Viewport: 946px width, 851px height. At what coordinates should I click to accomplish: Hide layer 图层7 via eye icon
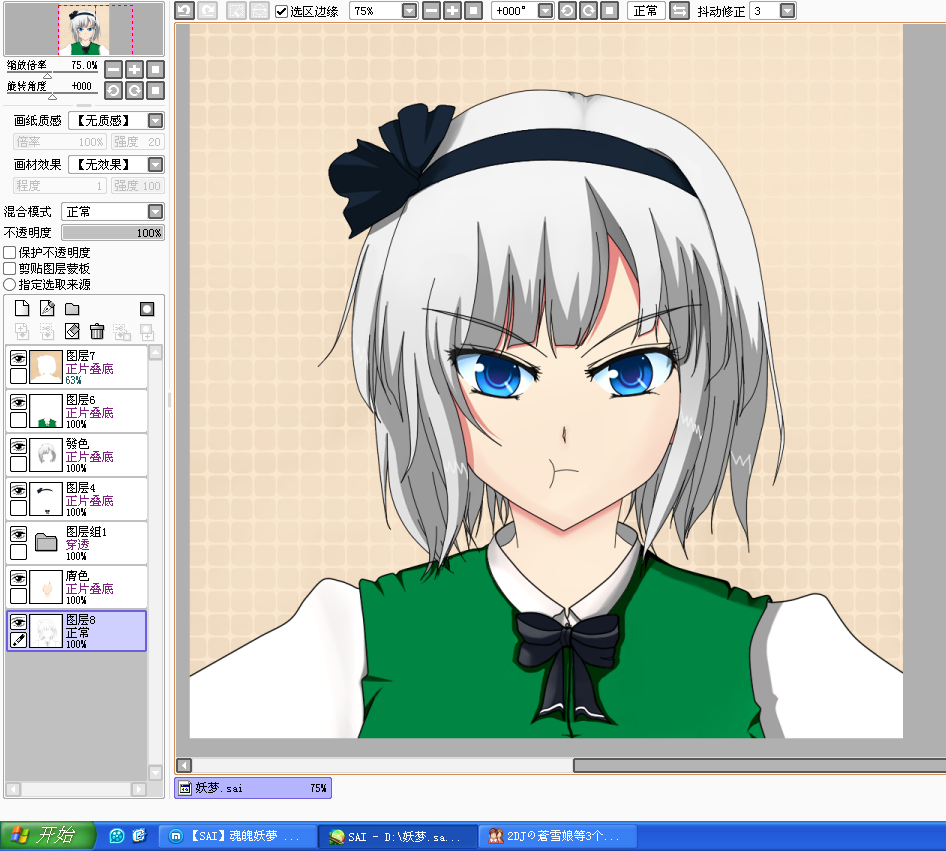[18, 358]
